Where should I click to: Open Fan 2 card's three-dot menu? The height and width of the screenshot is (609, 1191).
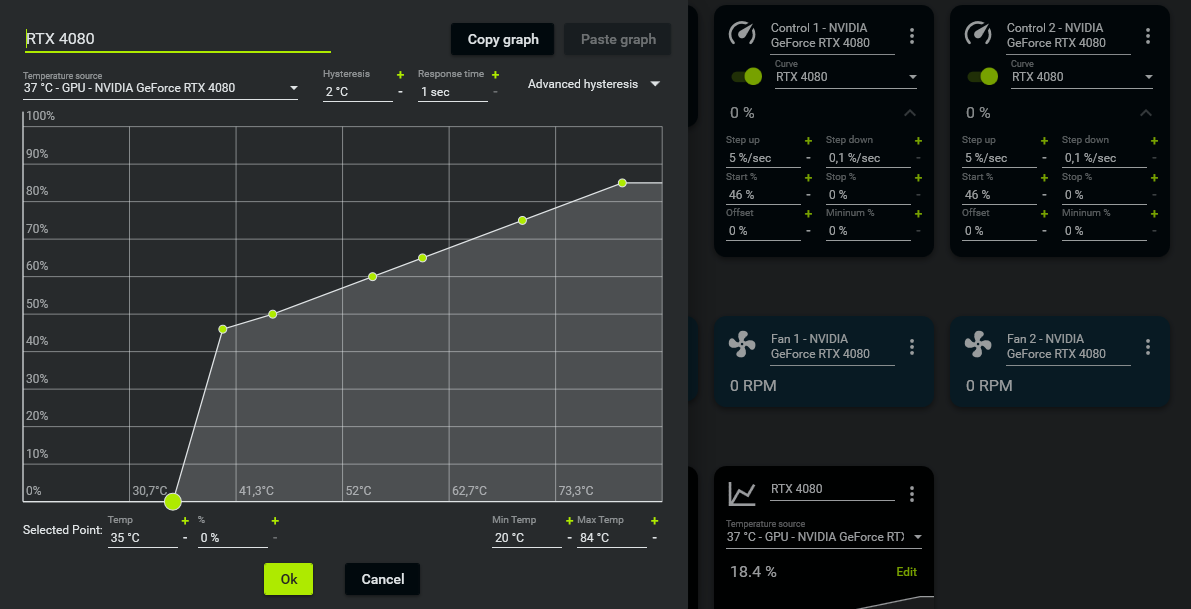point(1148,347)
